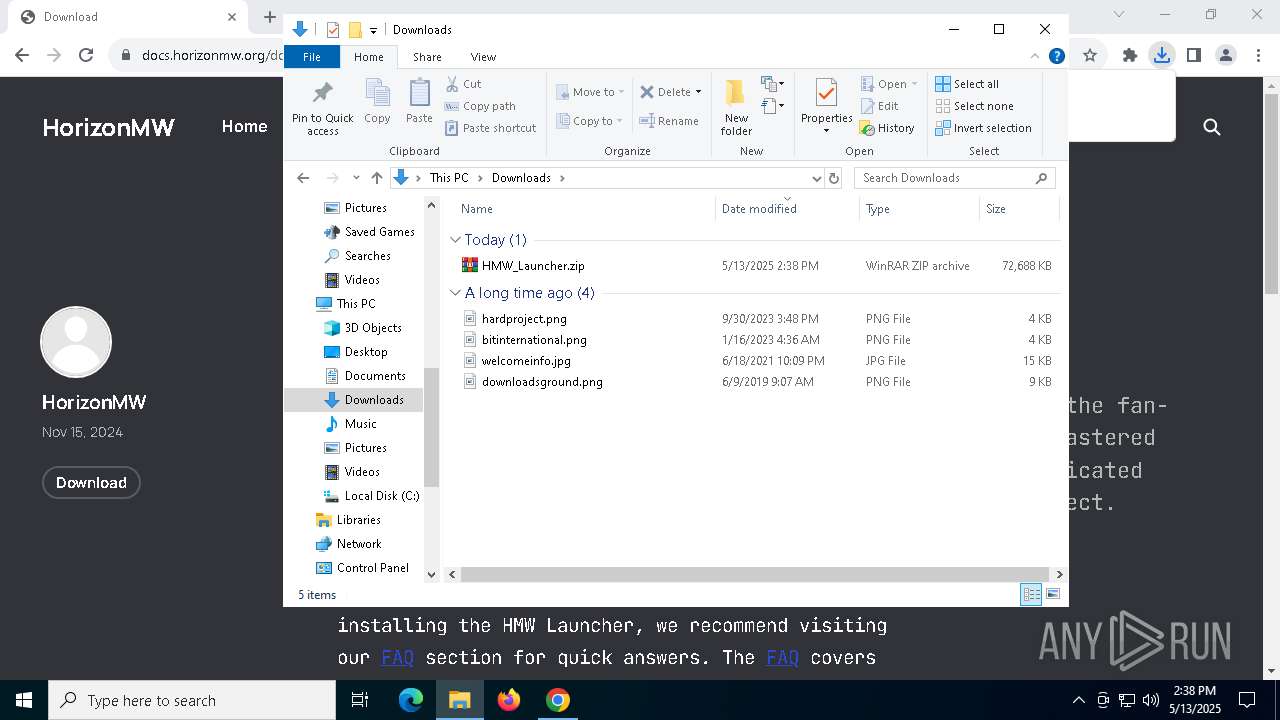The height and width of the screenshot is (720, 1280).
Task: Open the first FAQ link
Action: [x=397, y=657]
